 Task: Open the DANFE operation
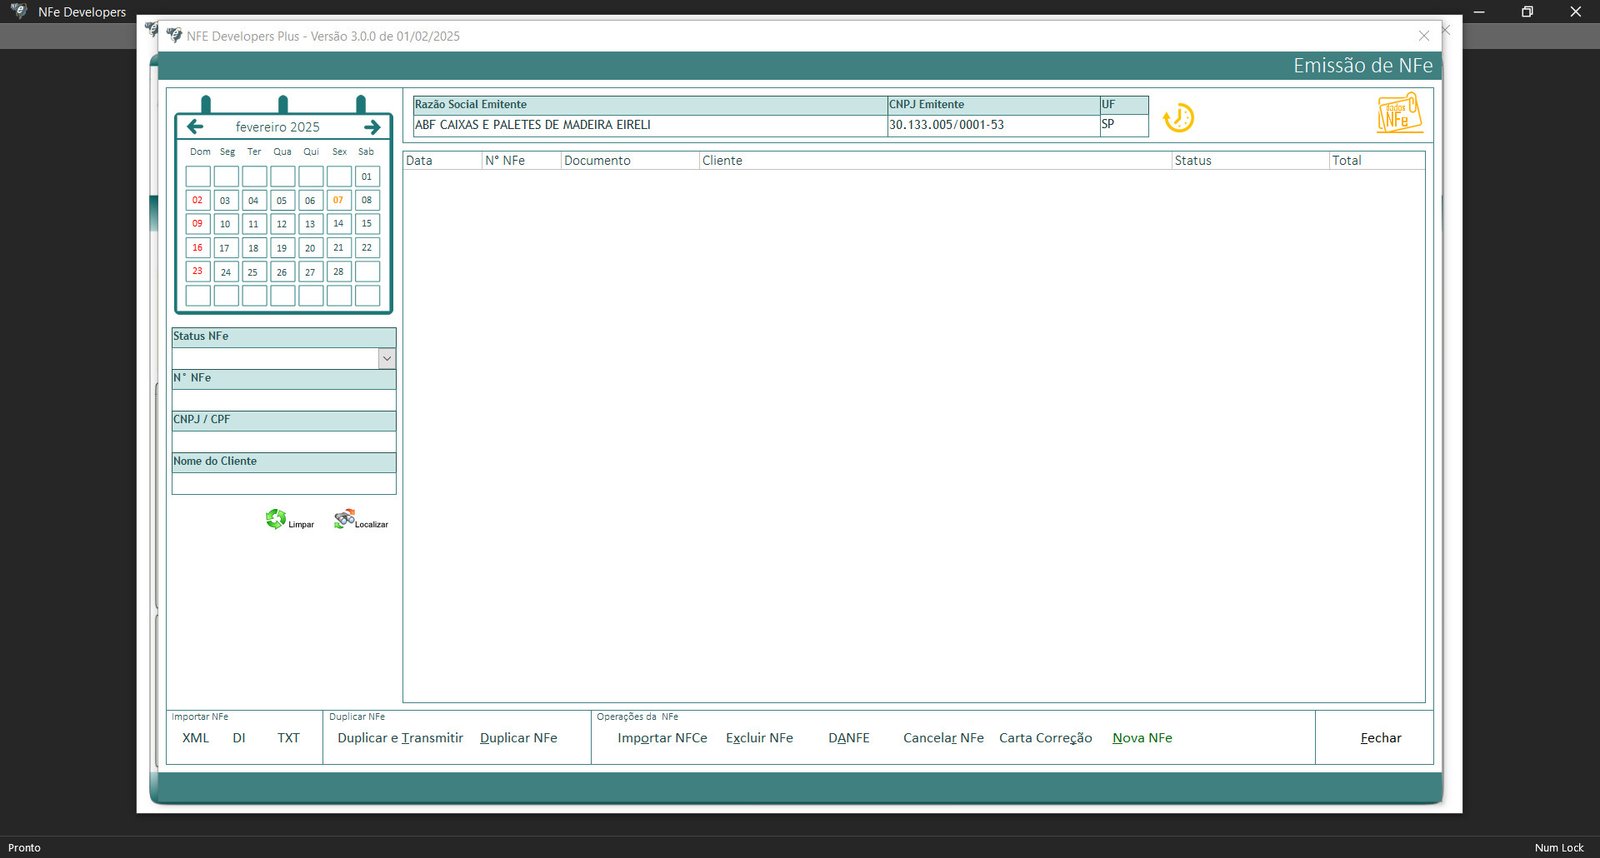(x=849, y=738)
